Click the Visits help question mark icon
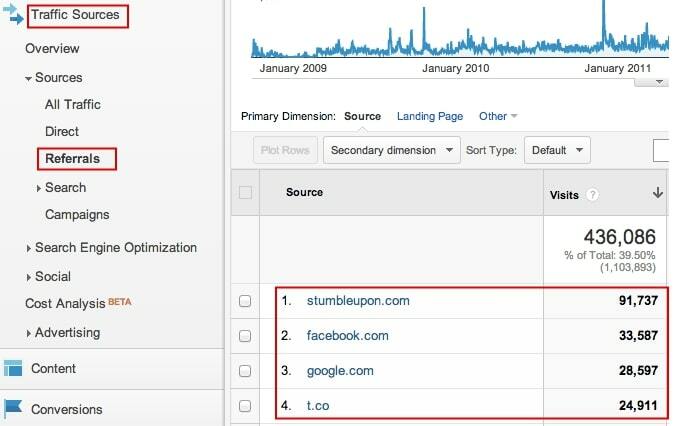Viewport: 676px width, 426px height. tap(593, 195)
